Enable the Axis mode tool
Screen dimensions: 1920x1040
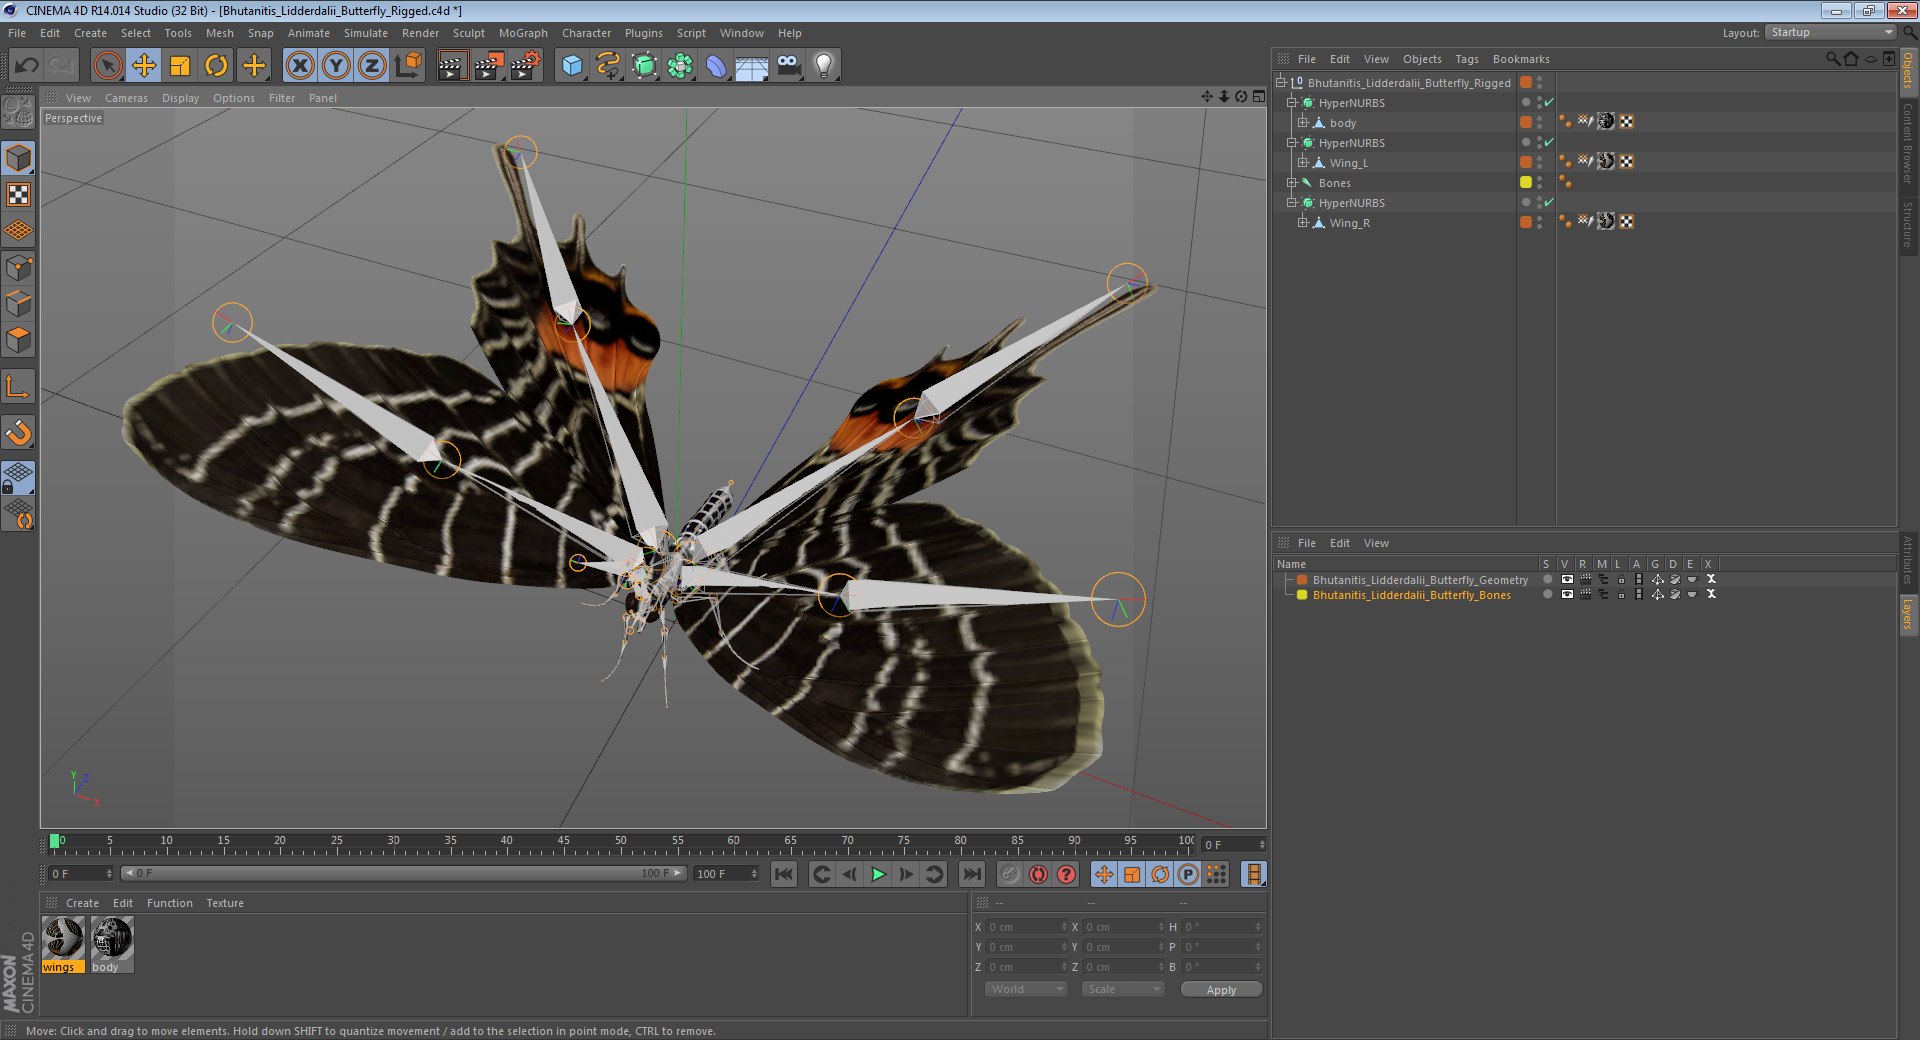coord(19,386)
